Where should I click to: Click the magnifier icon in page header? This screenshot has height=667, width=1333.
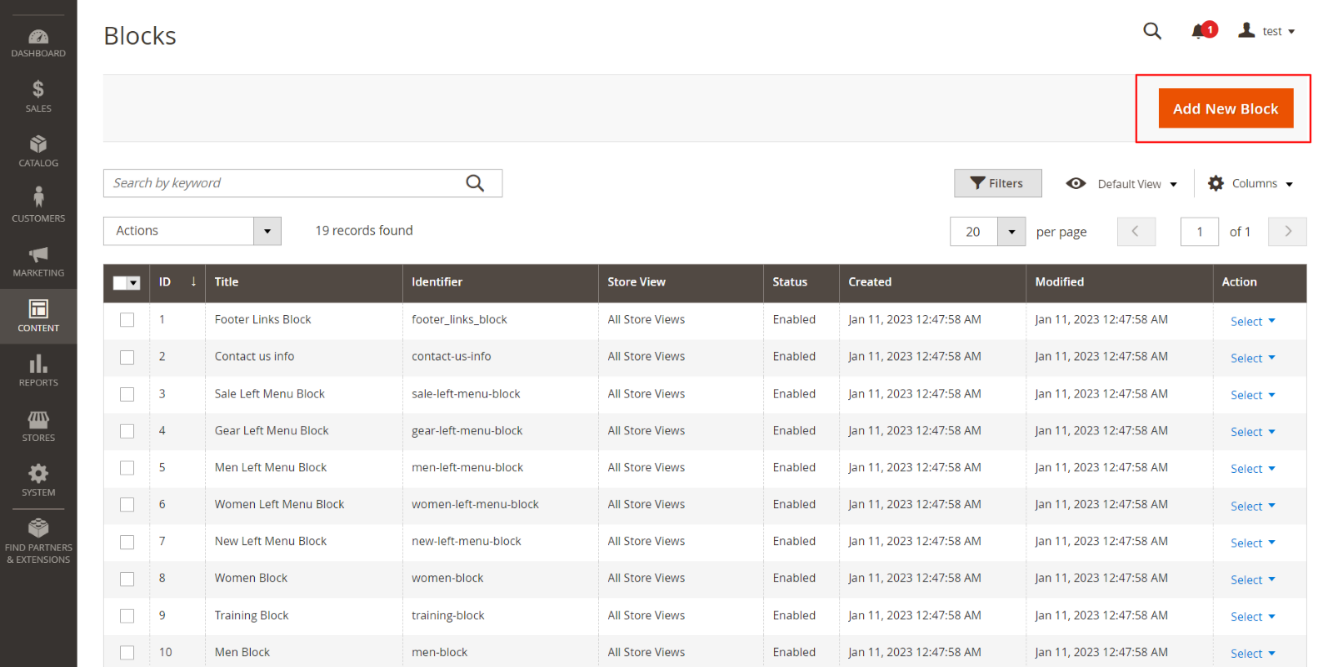coord(1152,31)
